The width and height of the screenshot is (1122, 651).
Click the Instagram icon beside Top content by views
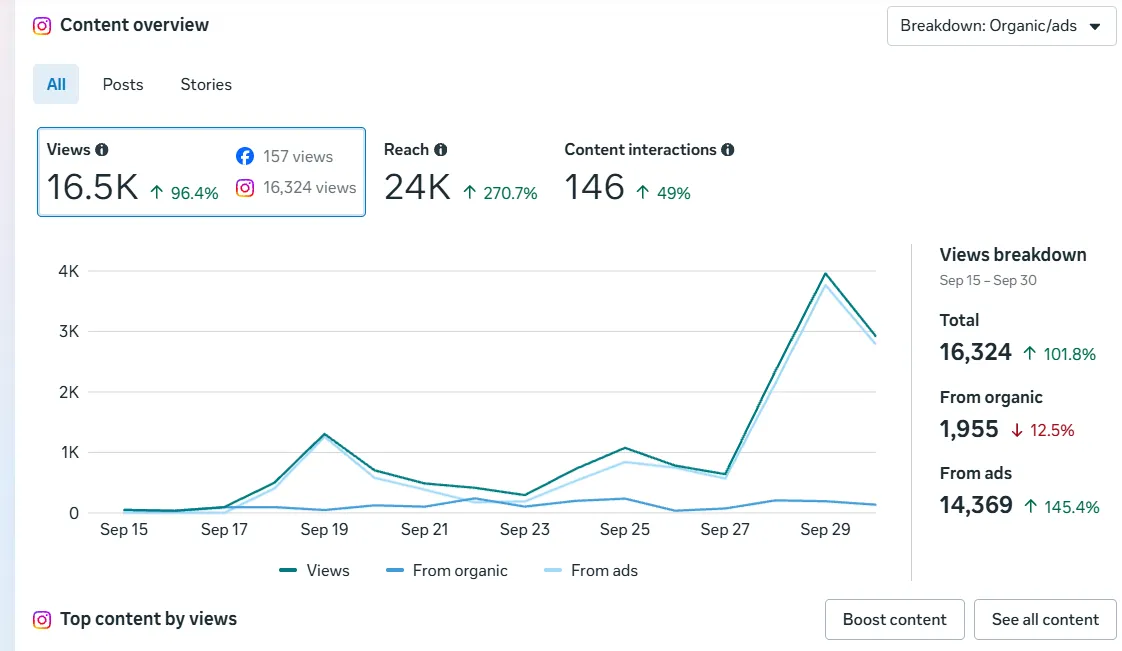point(42,620)
